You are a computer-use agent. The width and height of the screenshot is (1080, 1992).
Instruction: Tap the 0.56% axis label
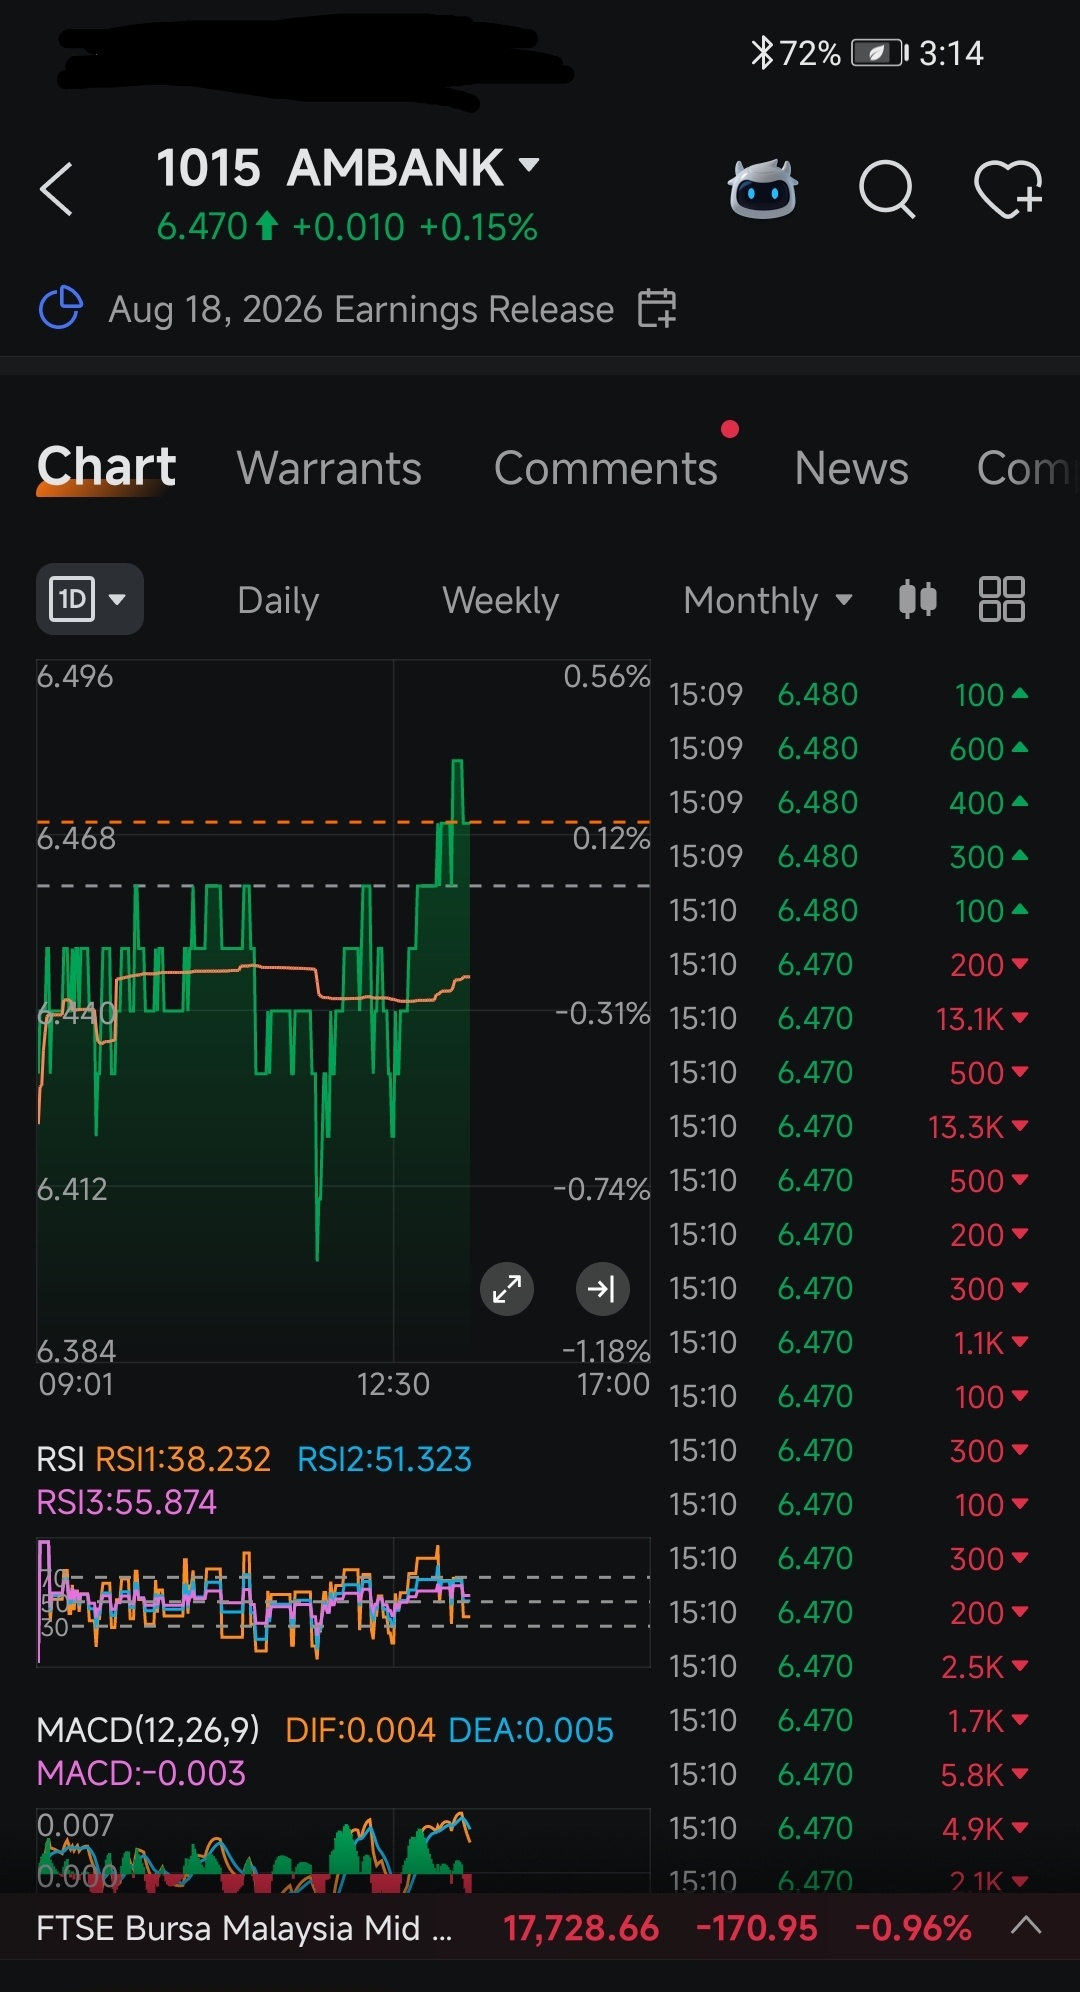pyautogui.click(x=607, y=677)
